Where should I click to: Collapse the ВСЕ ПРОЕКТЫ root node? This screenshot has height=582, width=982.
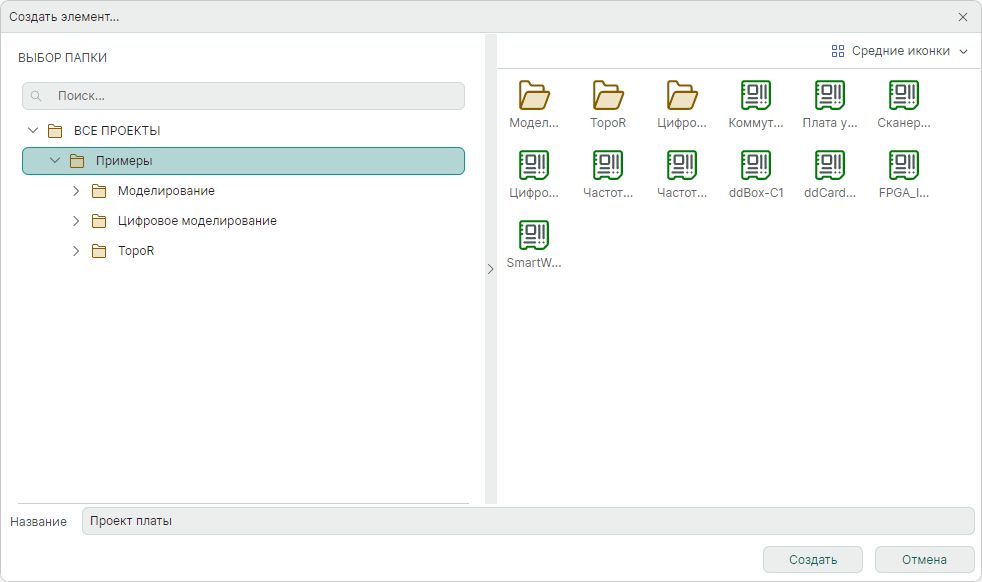tap(33, 131)
